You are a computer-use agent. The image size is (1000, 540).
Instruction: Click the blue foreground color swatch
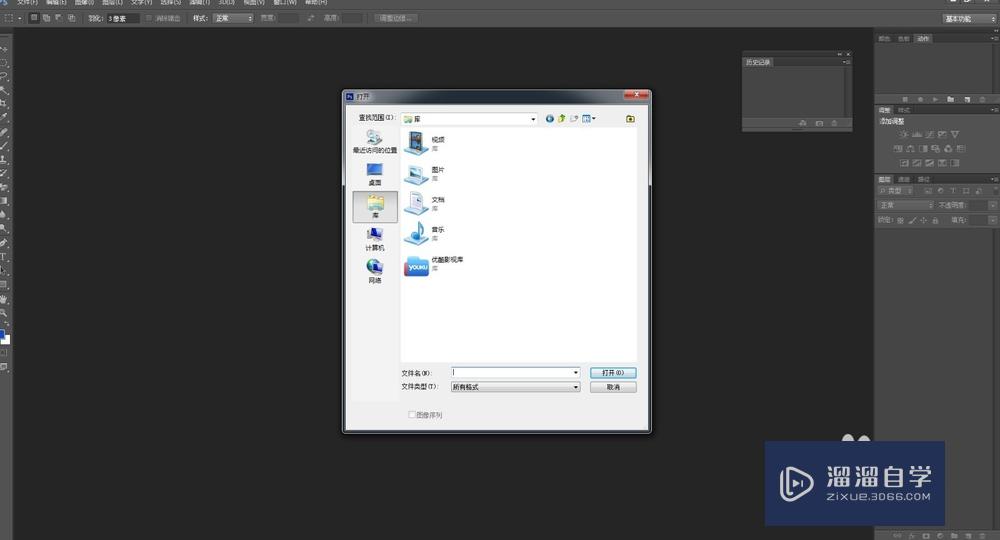[x=2, y=334]
